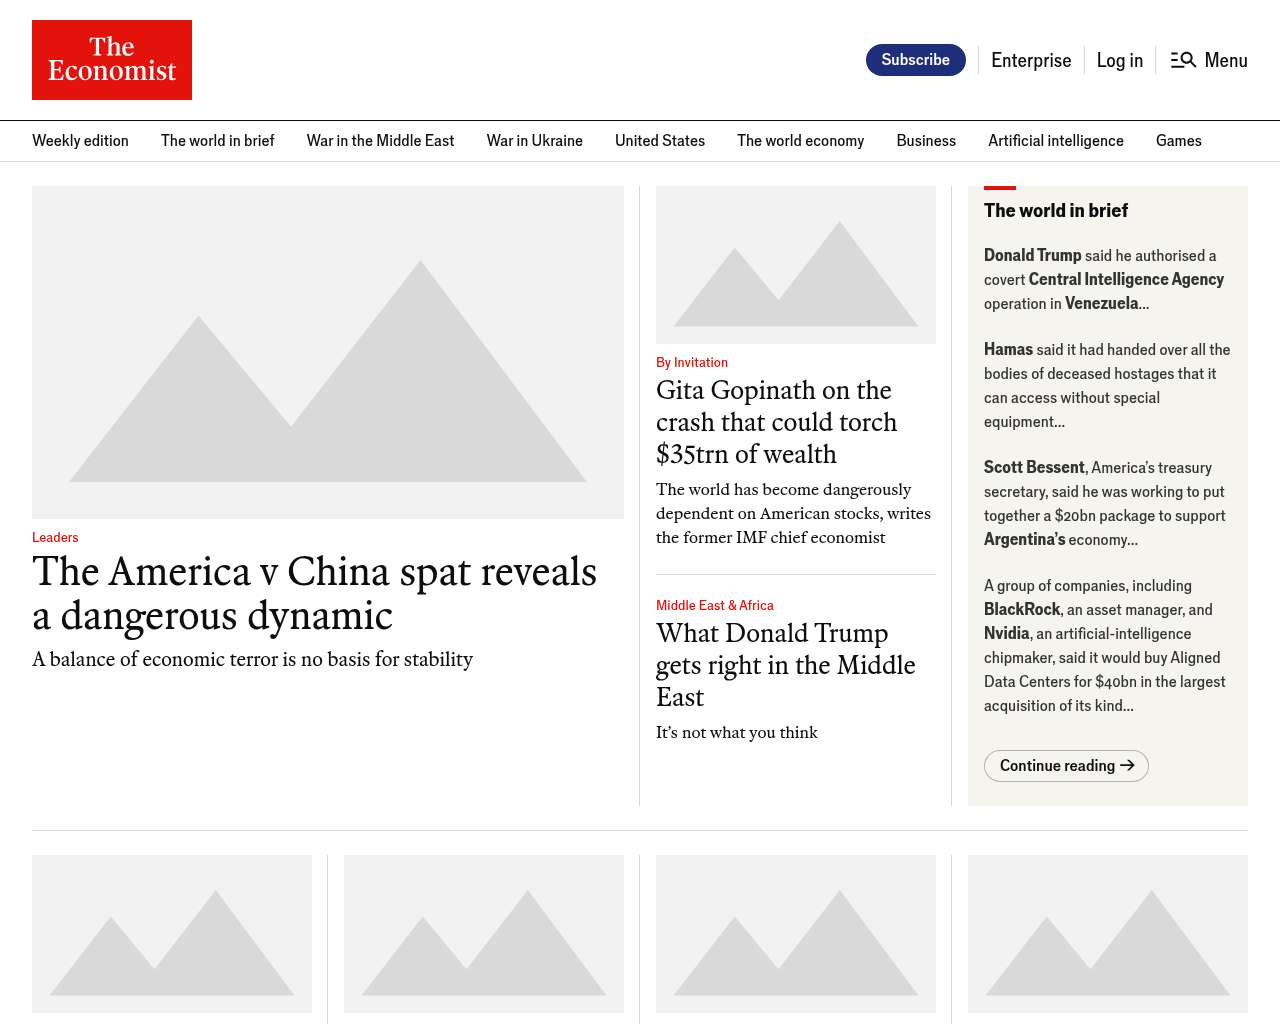This screenshot has width=1280, height=1024.
Task: Click 'It's not what you think' subheading
Action: point(737,733)
